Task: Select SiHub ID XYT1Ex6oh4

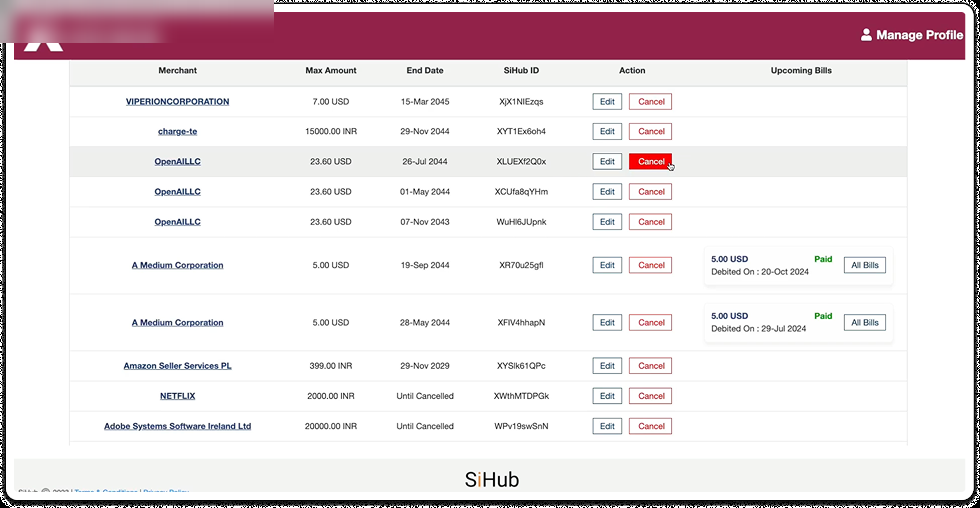Action: tap(521, 131)
